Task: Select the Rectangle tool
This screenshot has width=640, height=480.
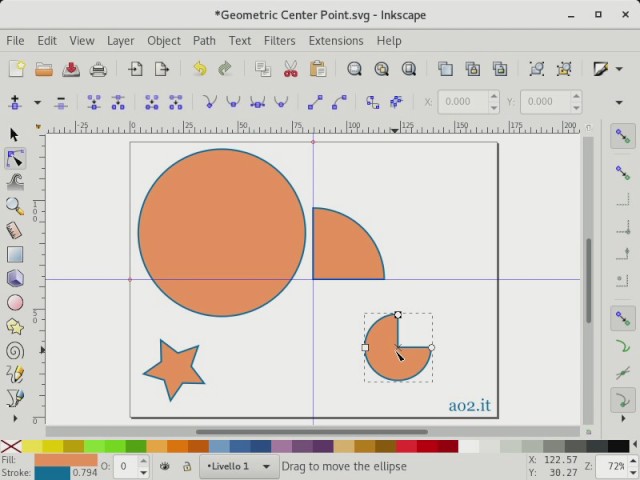Action: (15, 255)
